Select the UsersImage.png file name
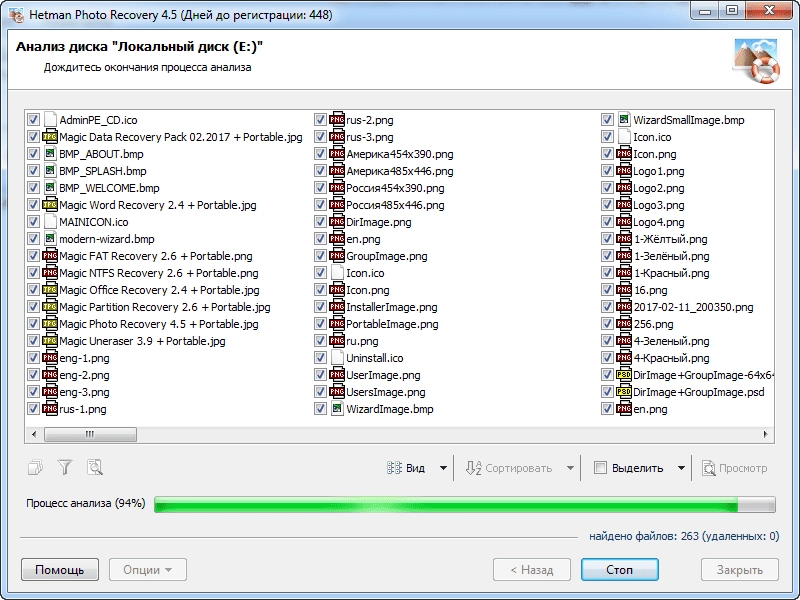 click(386, 392)
